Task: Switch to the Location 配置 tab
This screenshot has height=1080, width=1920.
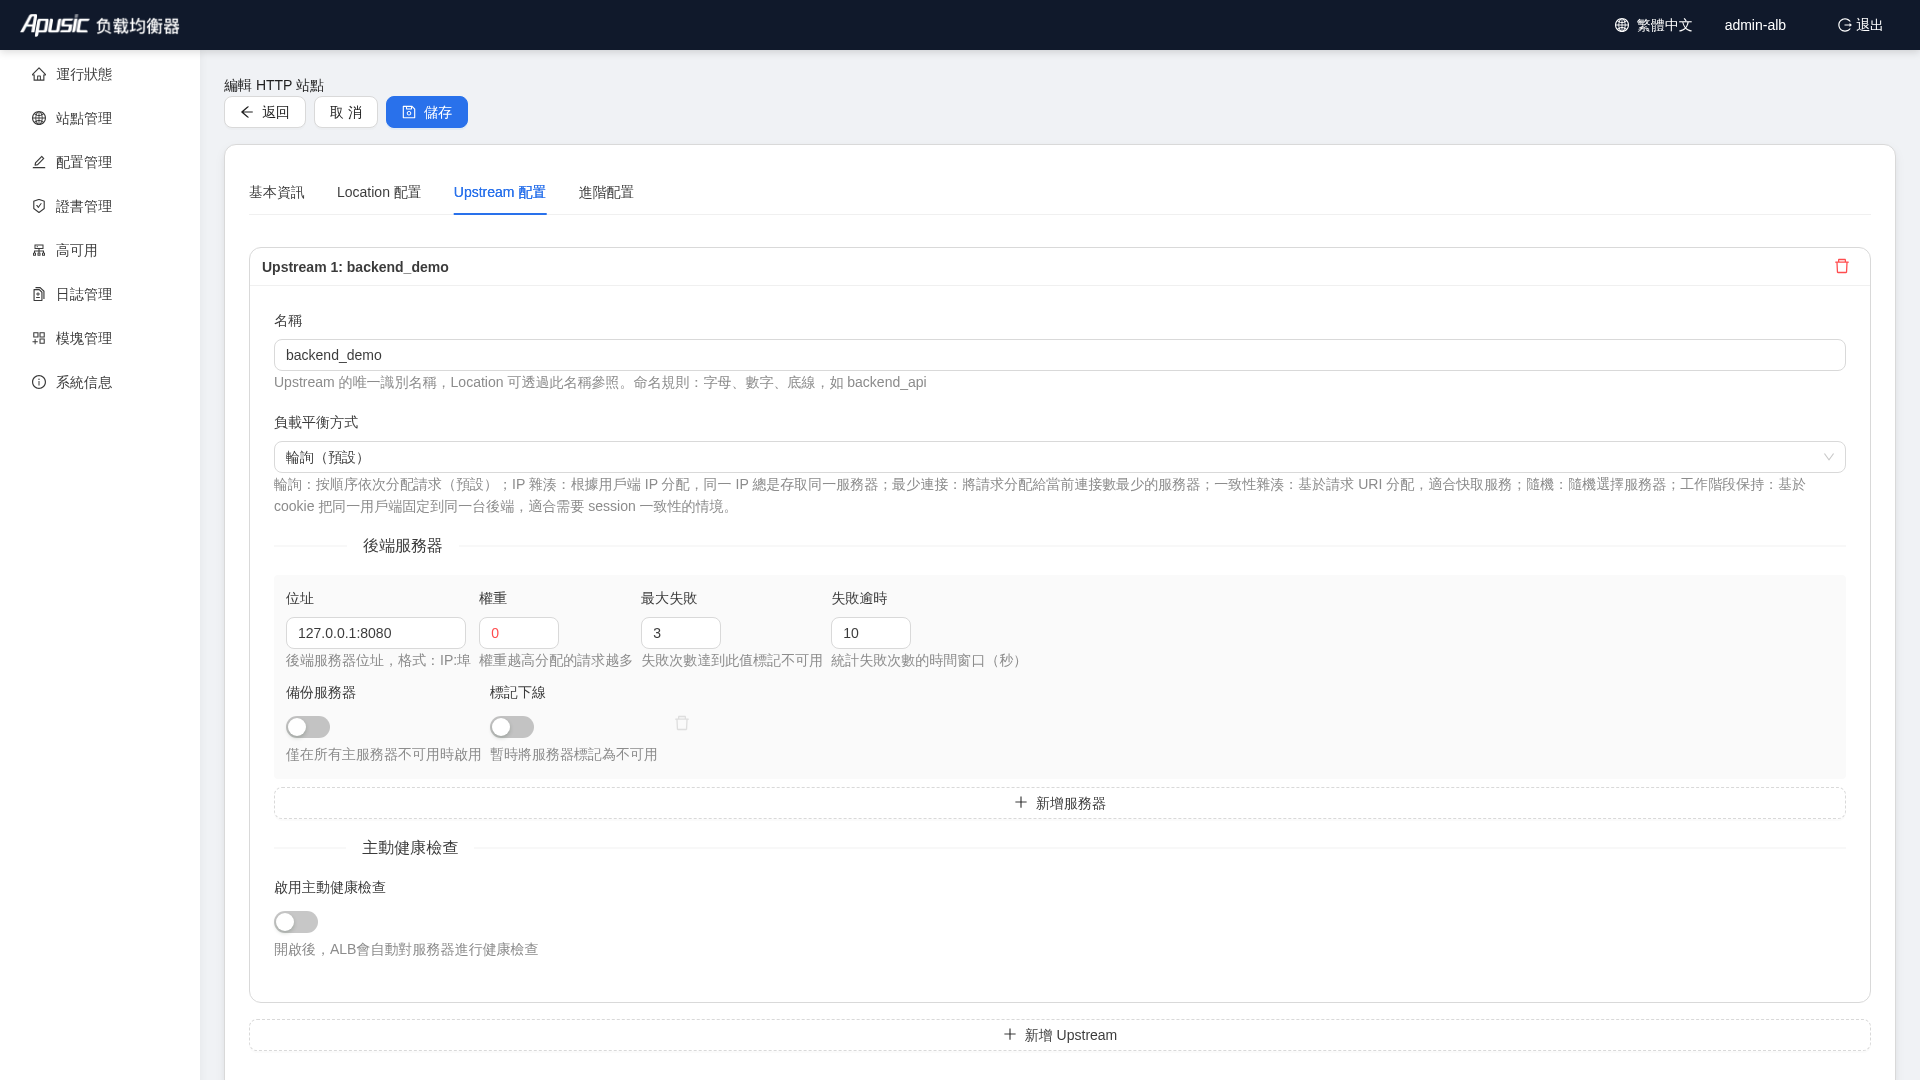Action: coord(379,192)
